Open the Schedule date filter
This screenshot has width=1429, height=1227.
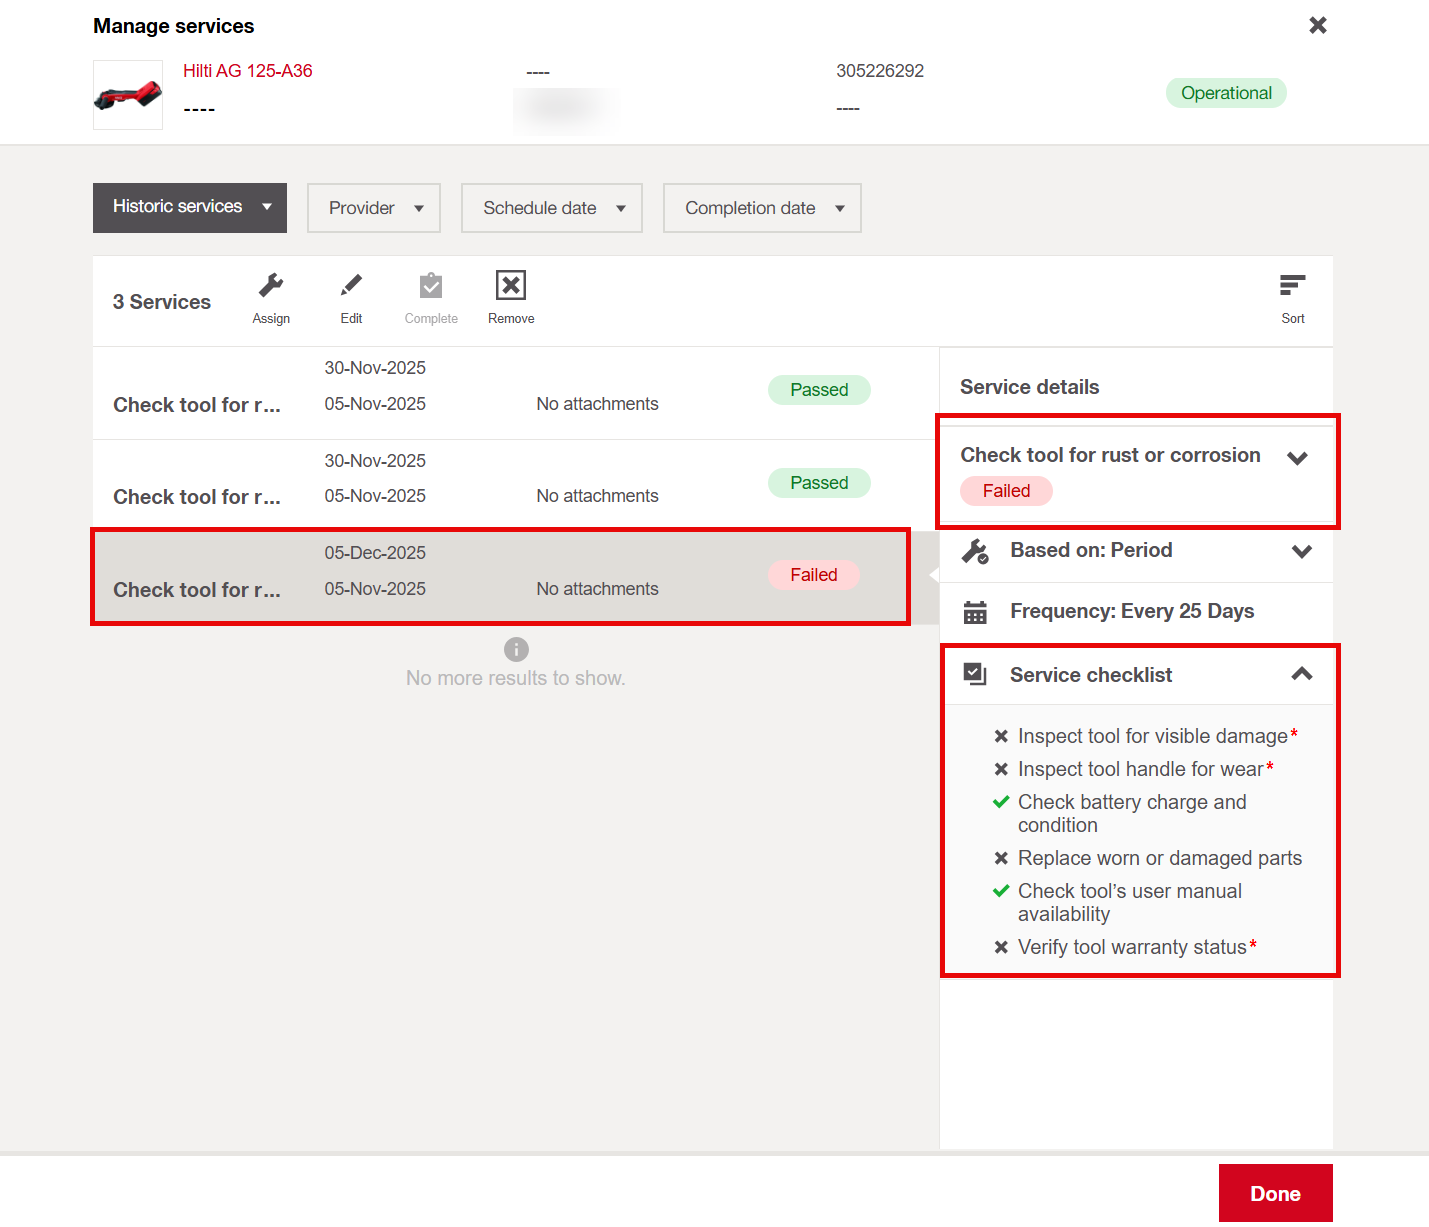coord(552,208)
